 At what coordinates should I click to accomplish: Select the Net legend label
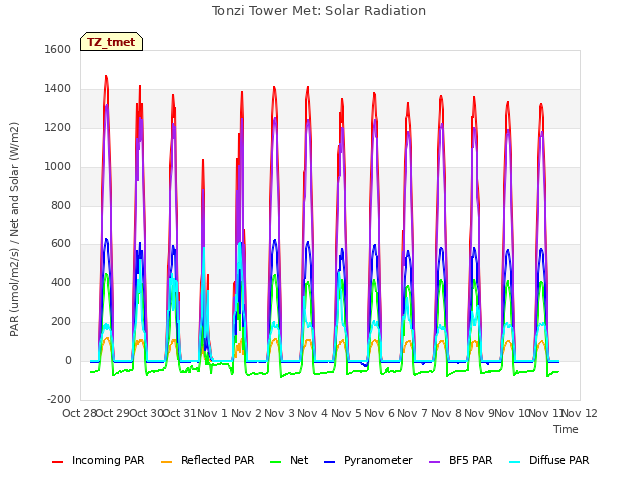pos(299,460)
